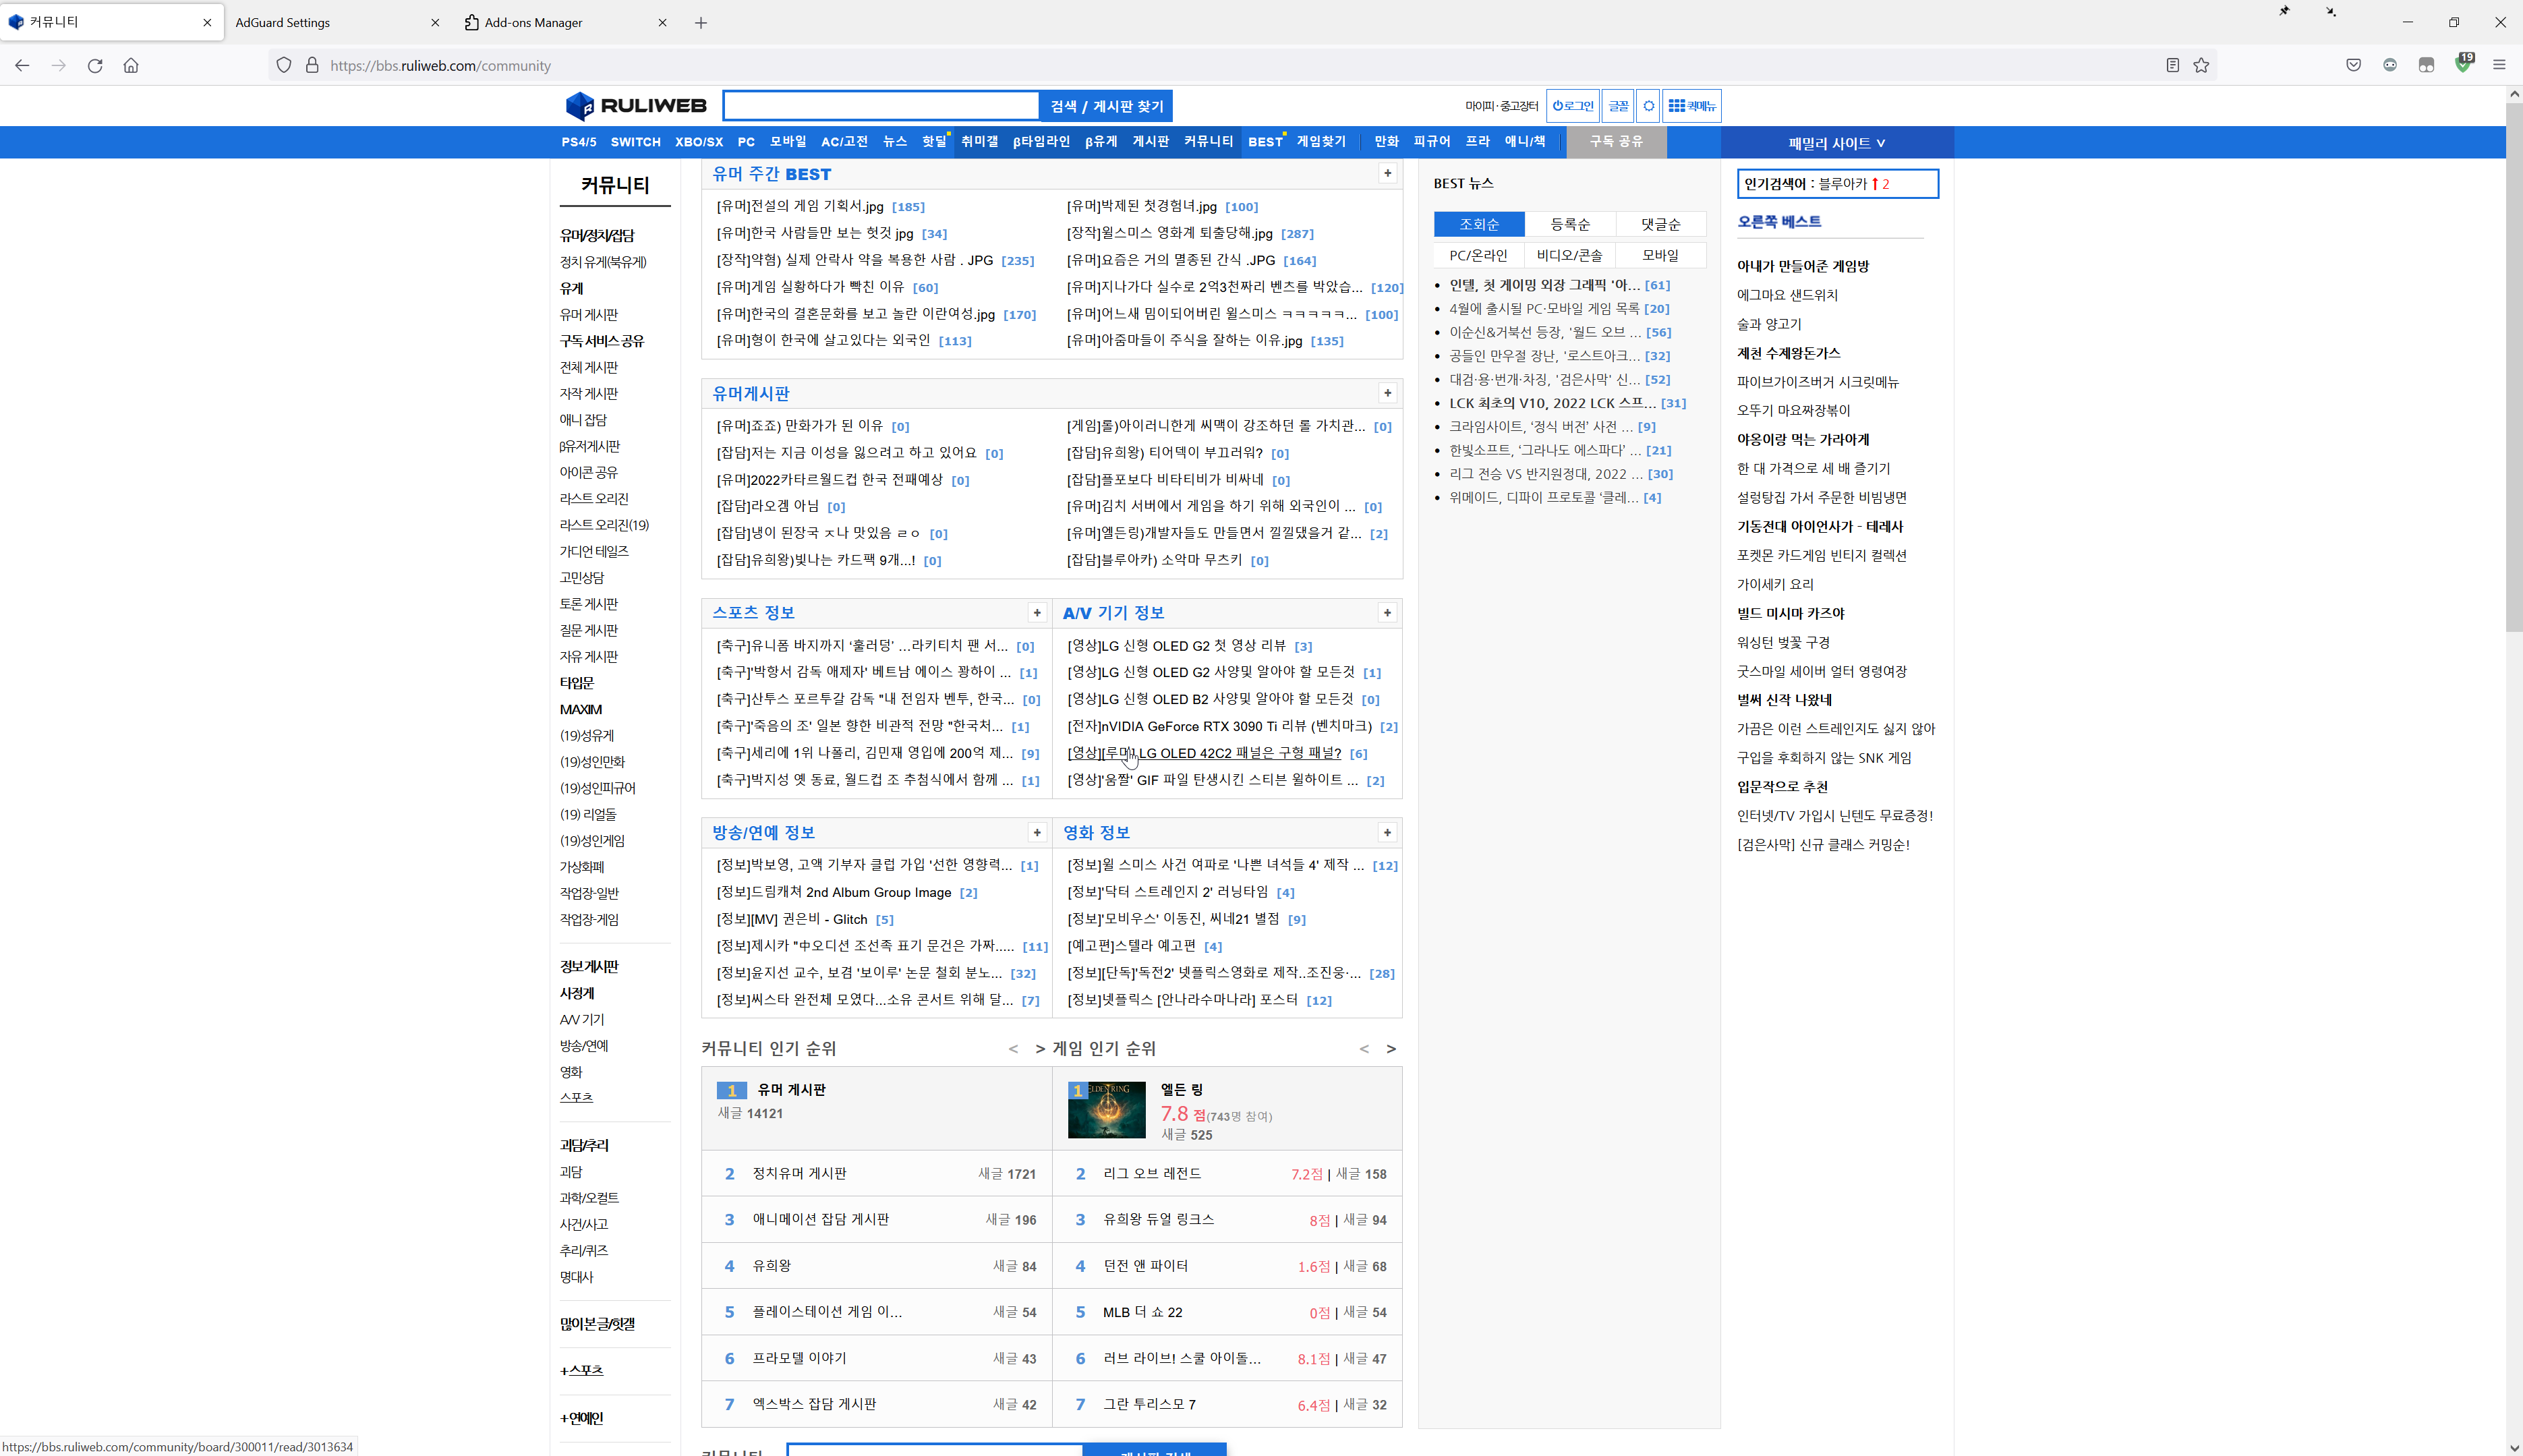Open reader view icon in the address bar
2523x1456 pixels.
point(2171,65)
